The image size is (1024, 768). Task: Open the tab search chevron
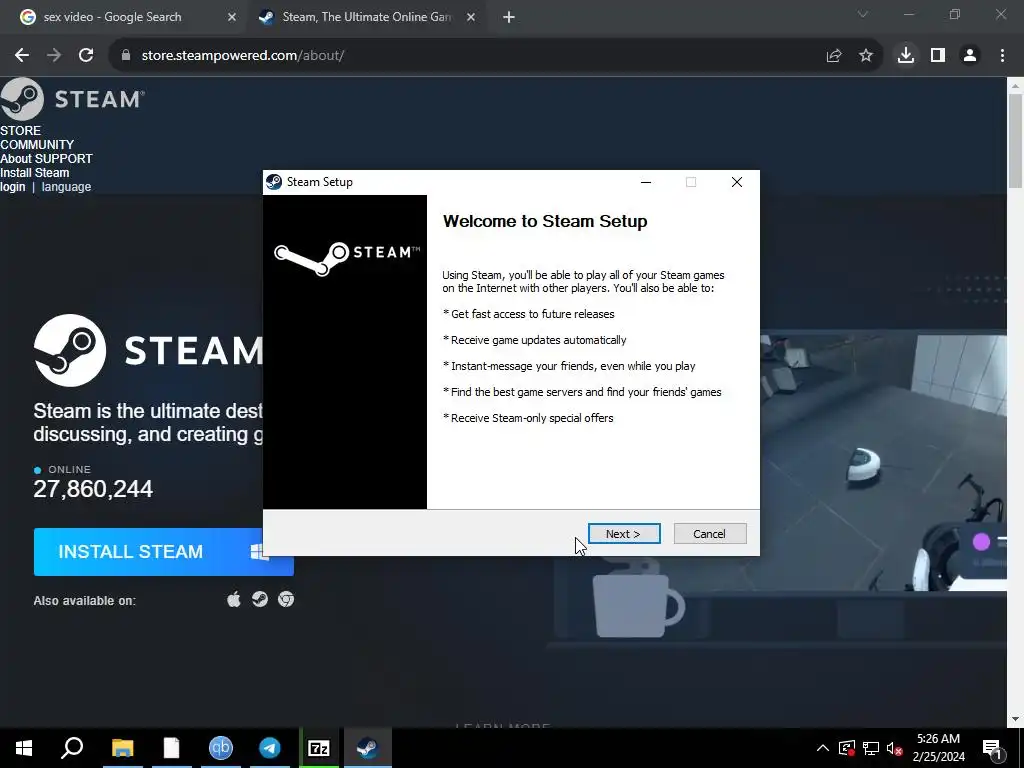click(863, 14)
